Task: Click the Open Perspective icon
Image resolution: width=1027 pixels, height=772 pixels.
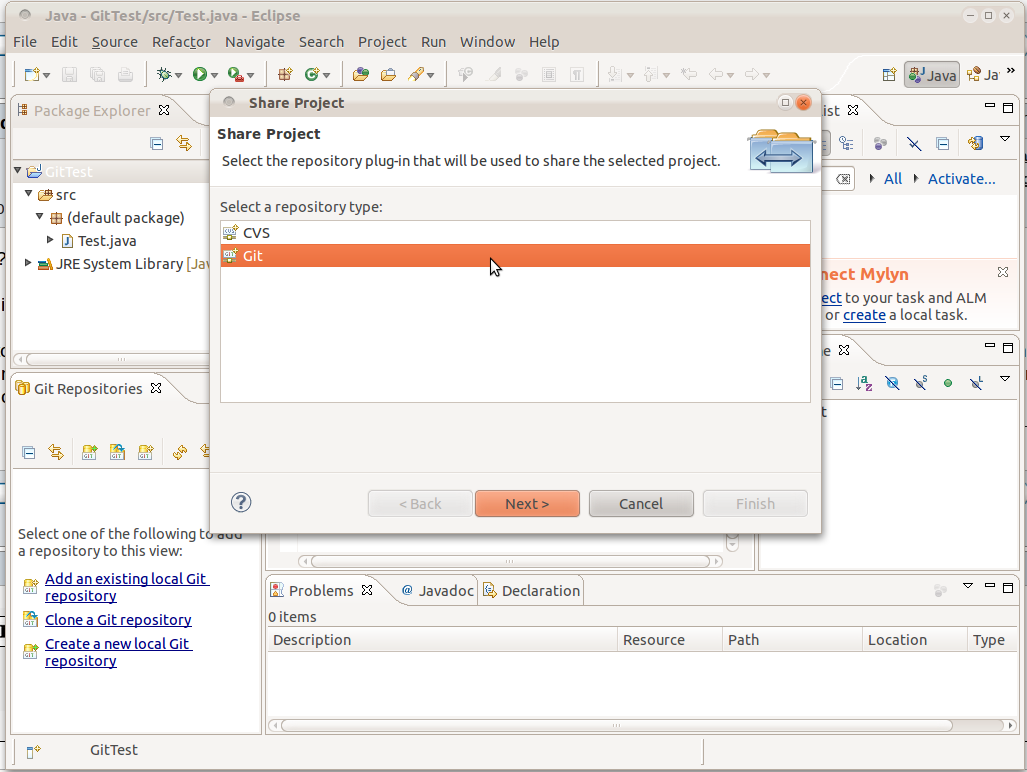Action: click(889, 75)
